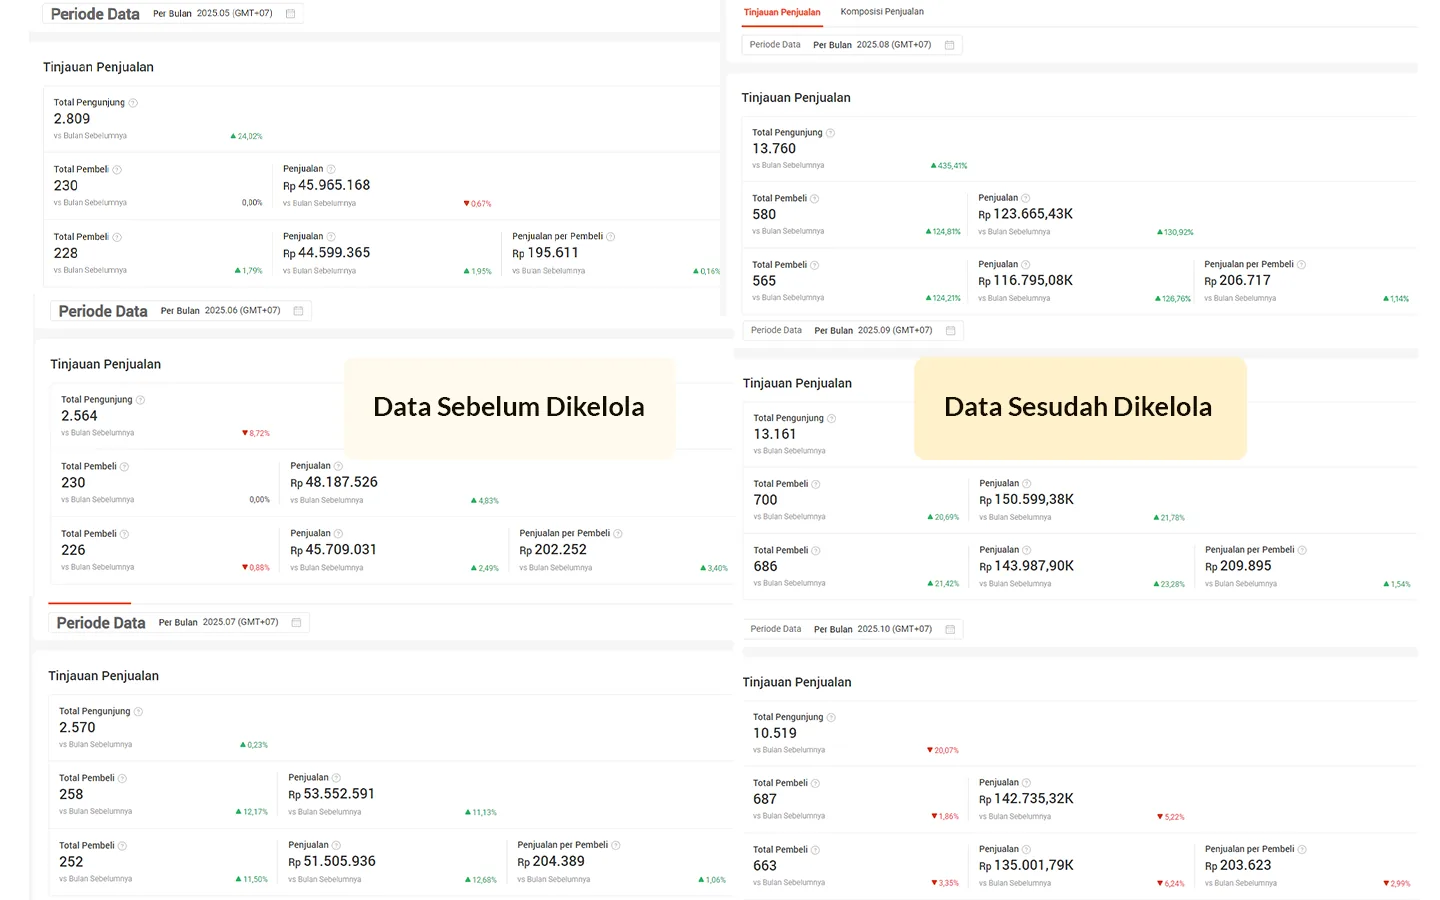Click info icon beside Penjualan per Pembeli Rp 195.611
Viewport: 1440px width, 900px height.
click(611, 237)
